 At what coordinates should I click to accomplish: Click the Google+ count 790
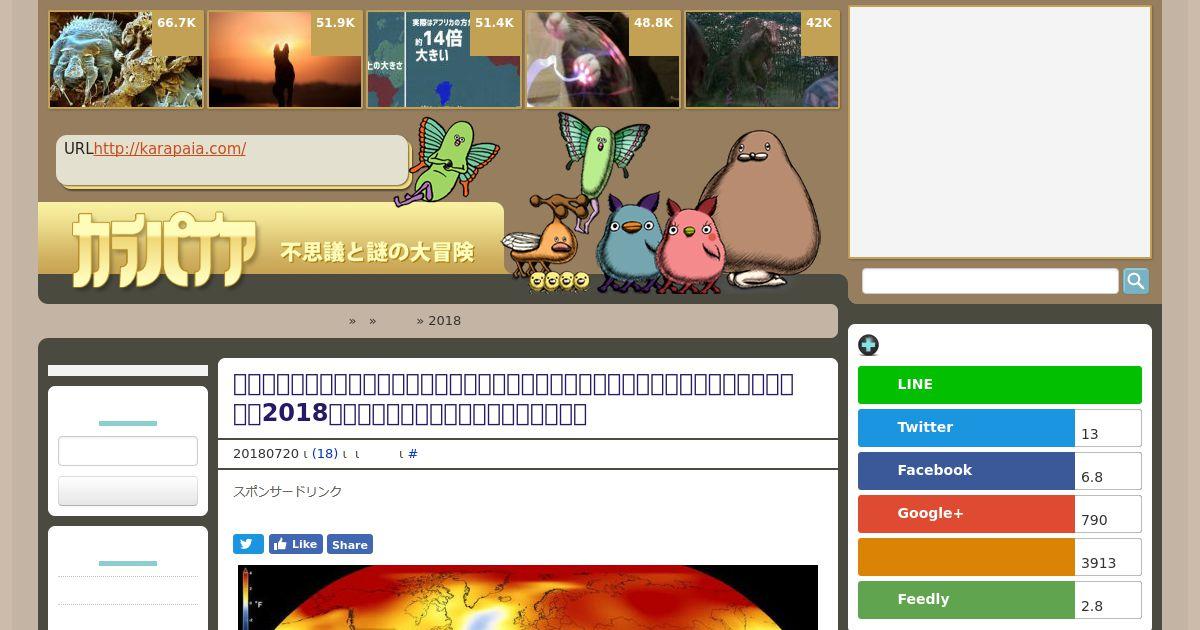1108,514
